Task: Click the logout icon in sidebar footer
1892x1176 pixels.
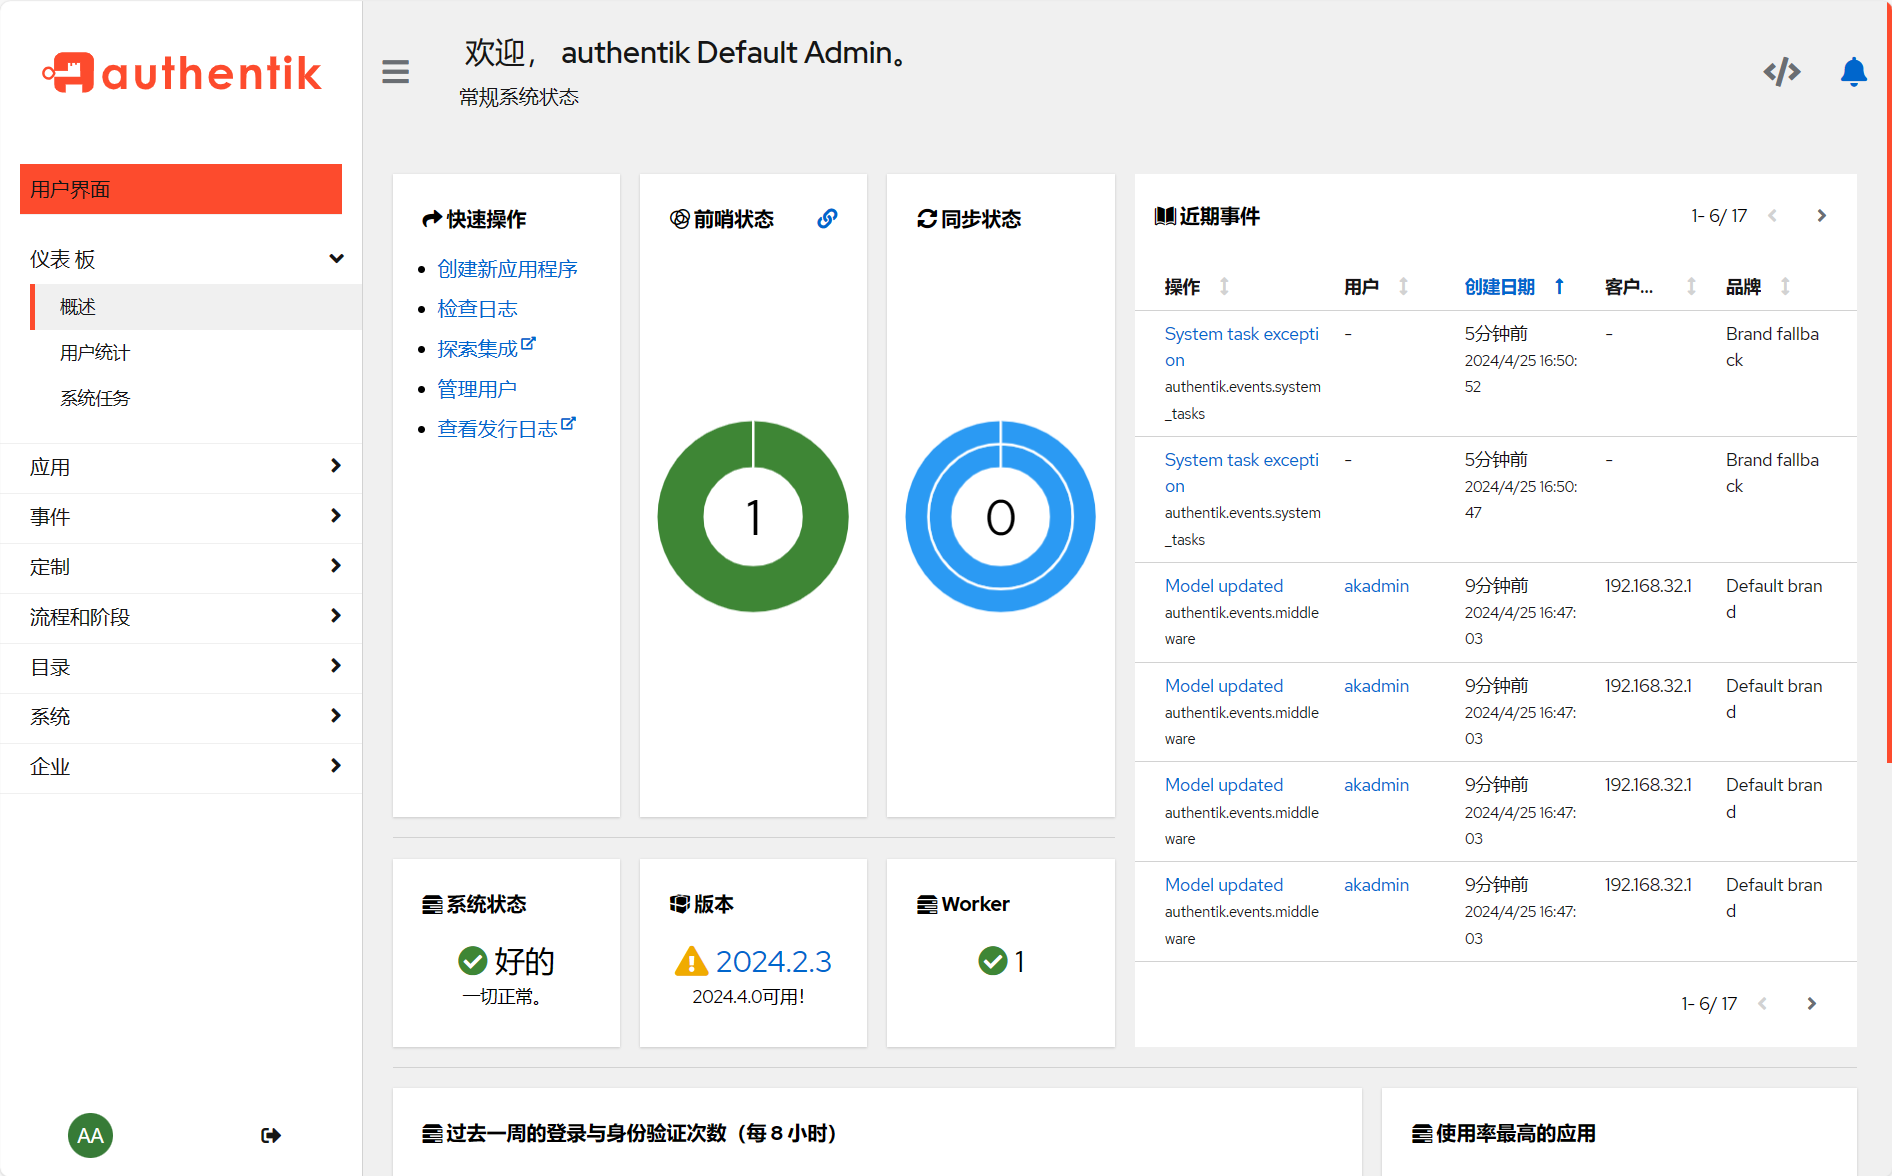Action: coord(270,1135)
